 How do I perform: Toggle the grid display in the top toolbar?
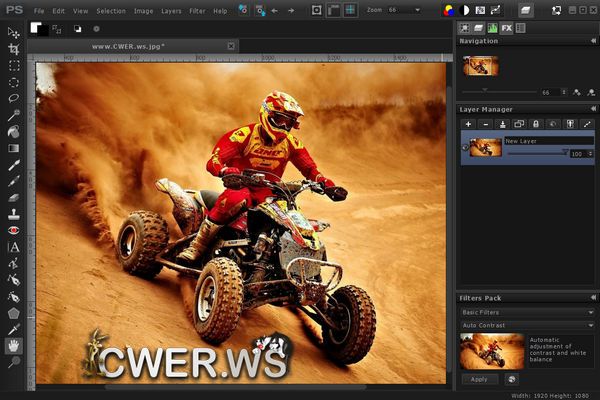[x=351, y=10]
